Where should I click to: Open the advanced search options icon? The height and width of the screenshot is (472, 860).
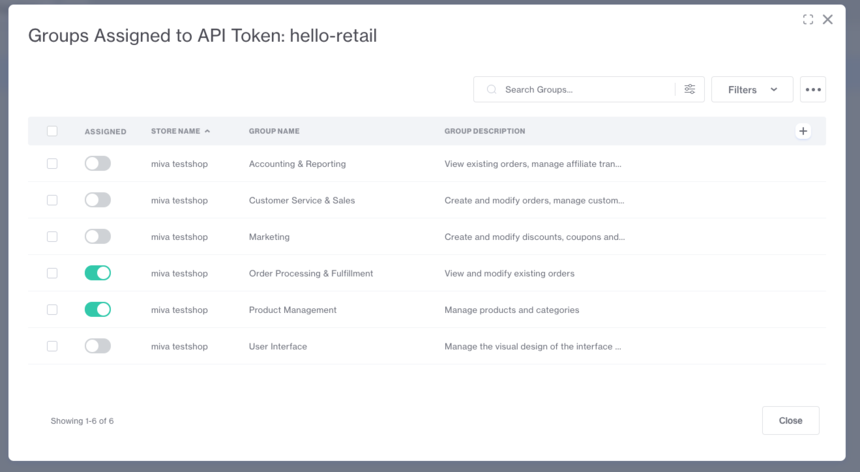click(690, 89)
